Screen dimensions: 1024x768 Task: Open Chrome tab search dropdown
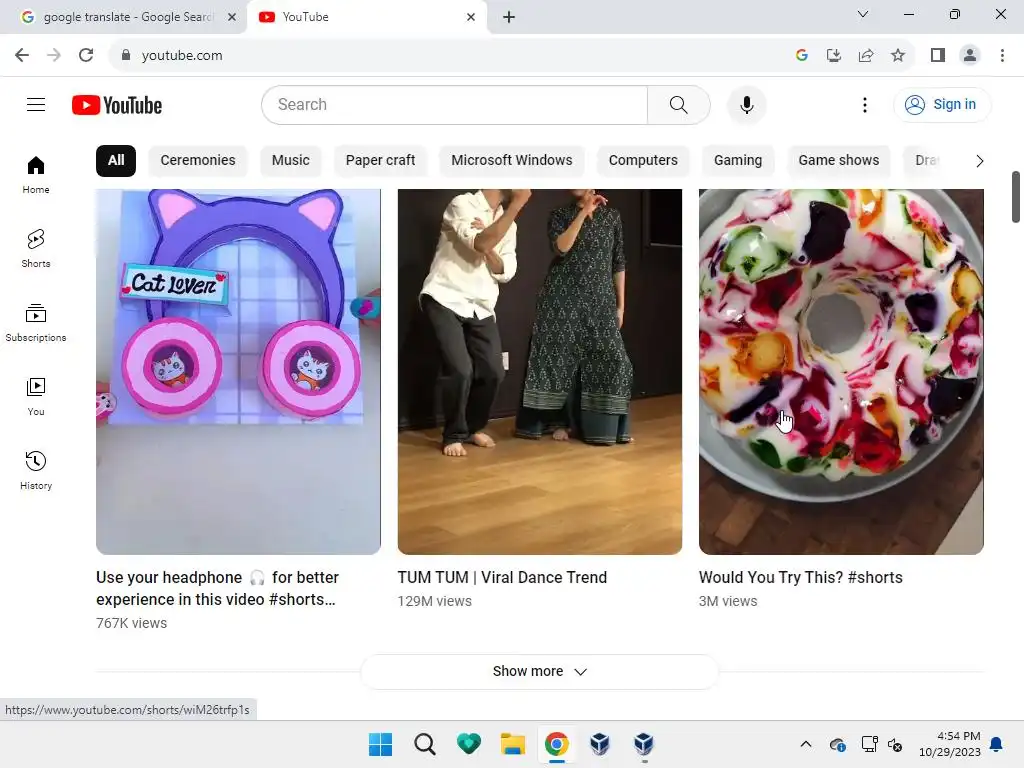click(x=863, y=14)
